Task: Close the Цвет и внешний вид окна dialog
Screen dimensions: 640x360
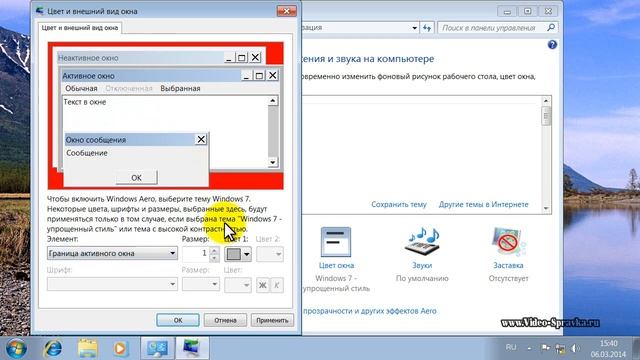Action: coord(287,11)
